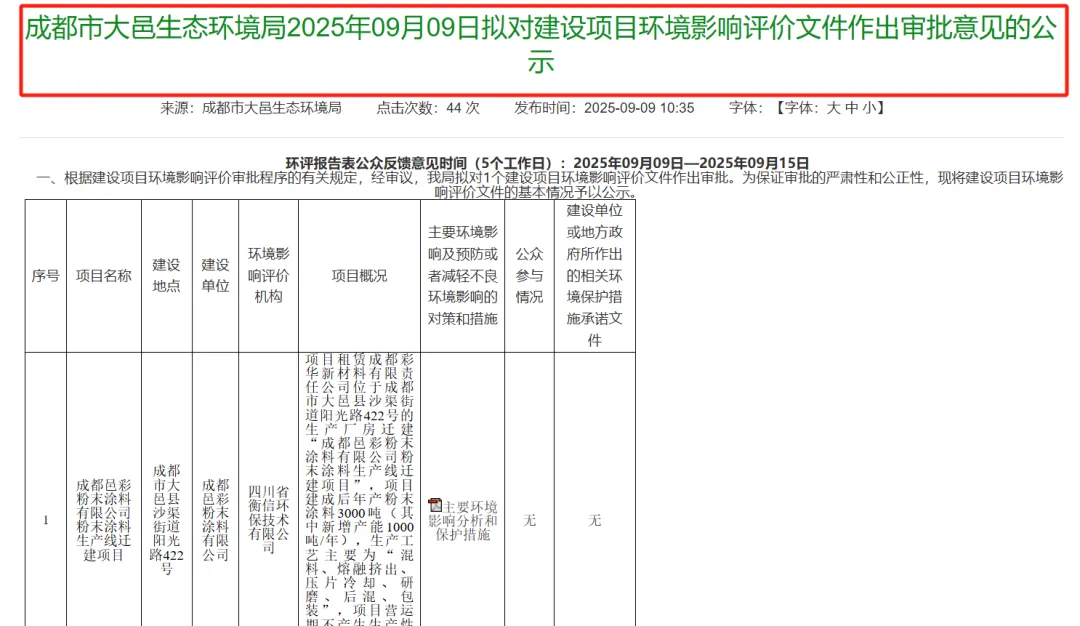
Task: Click the 环评报告表公众反馈意见时间 heading line
Action: coord(548,163)
